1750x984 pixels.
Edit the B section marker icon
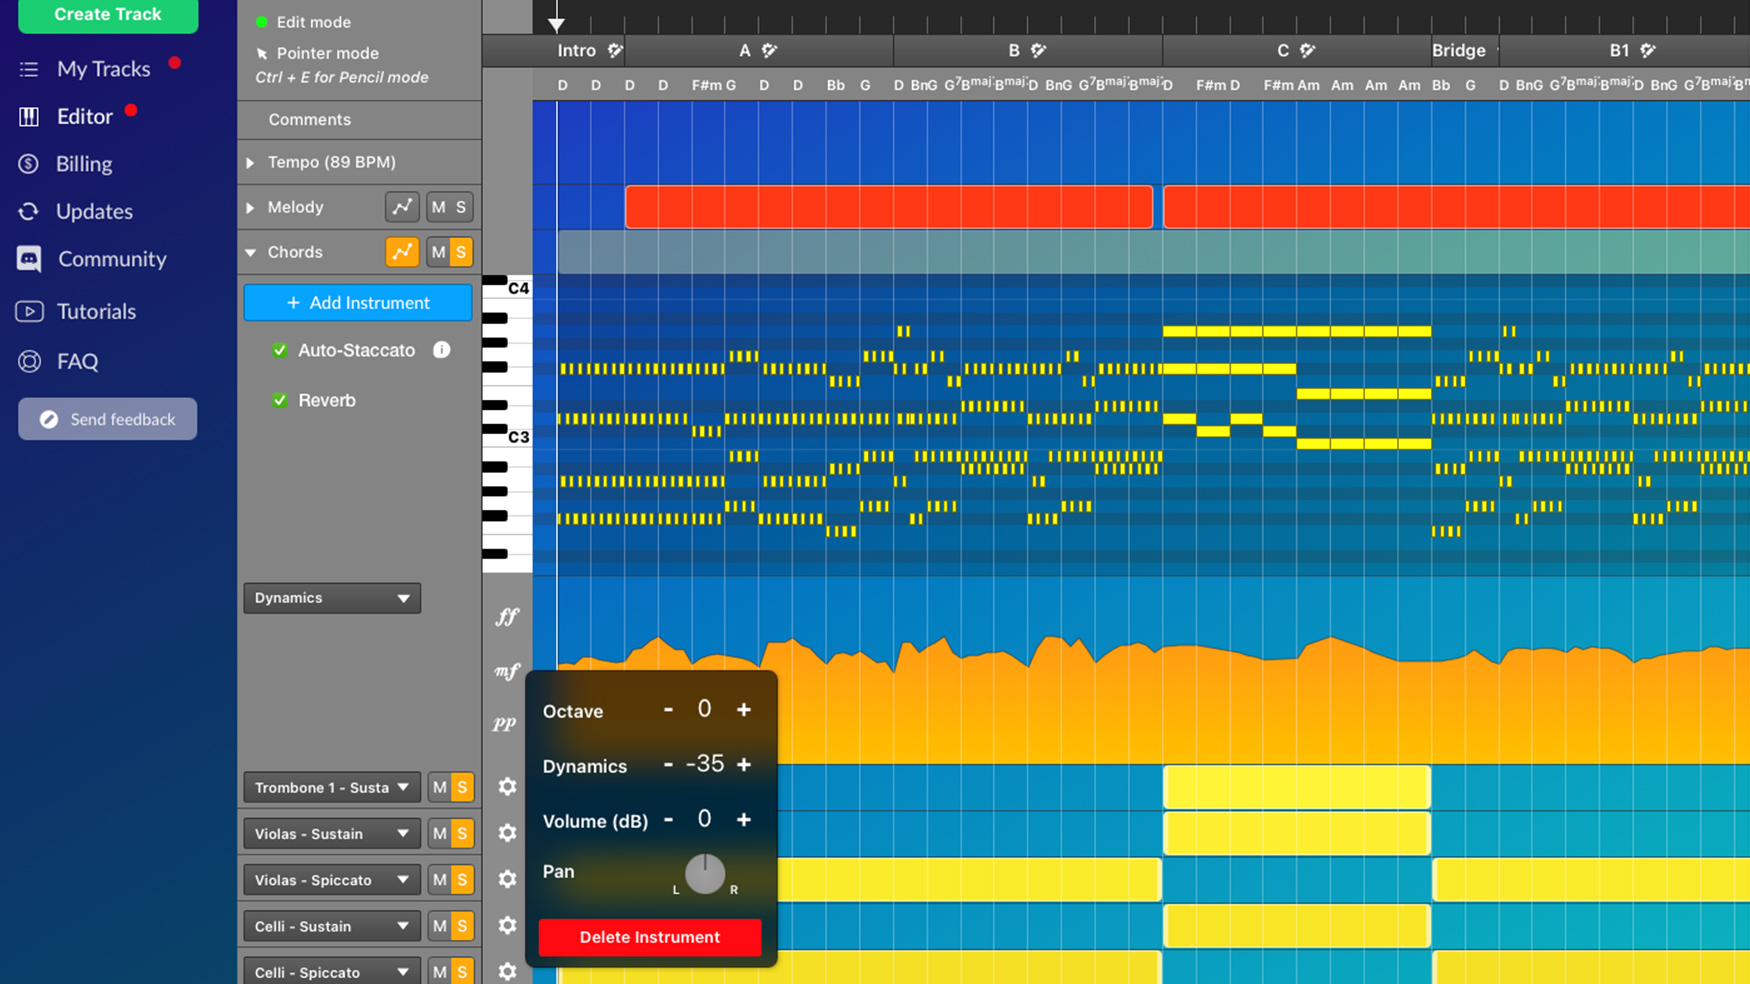[x=1039, y=50]
